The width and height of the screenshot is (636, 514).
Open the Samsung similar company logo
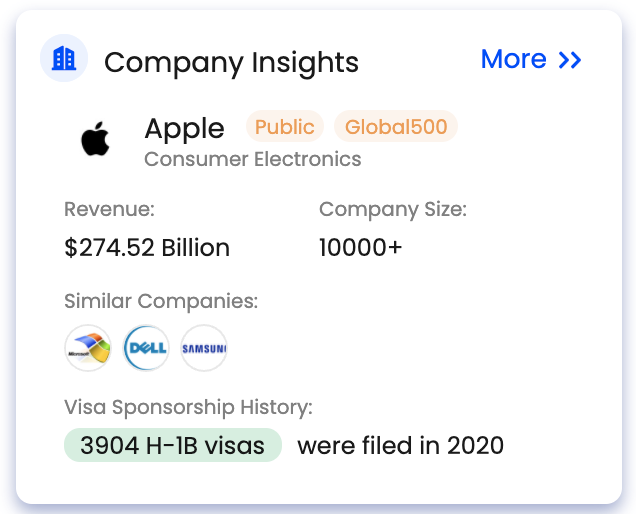[x=204, y=349]
